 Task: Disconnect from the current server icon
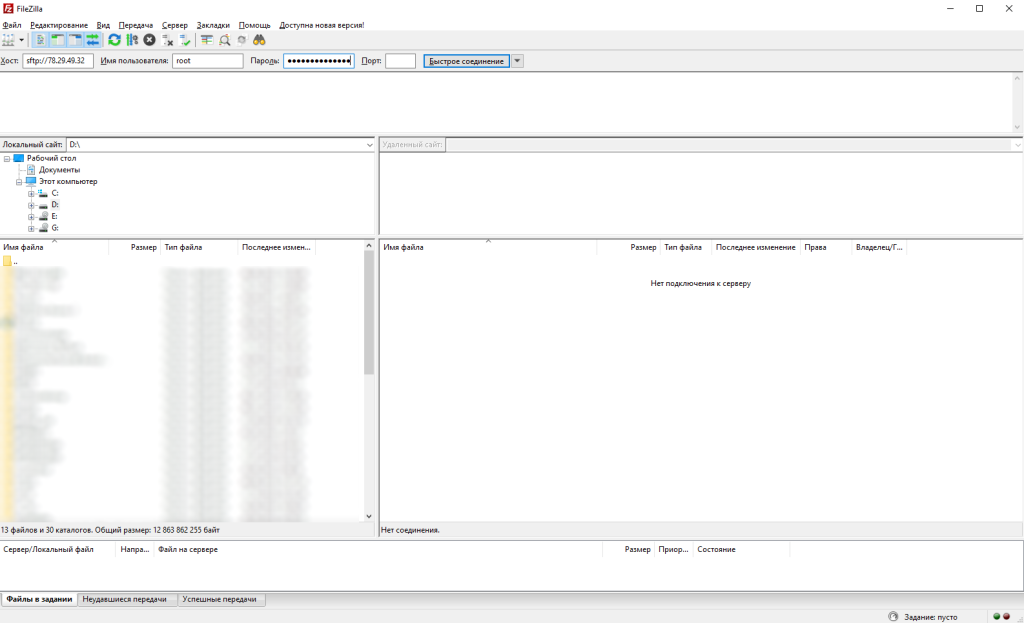(x=168, y=40)
